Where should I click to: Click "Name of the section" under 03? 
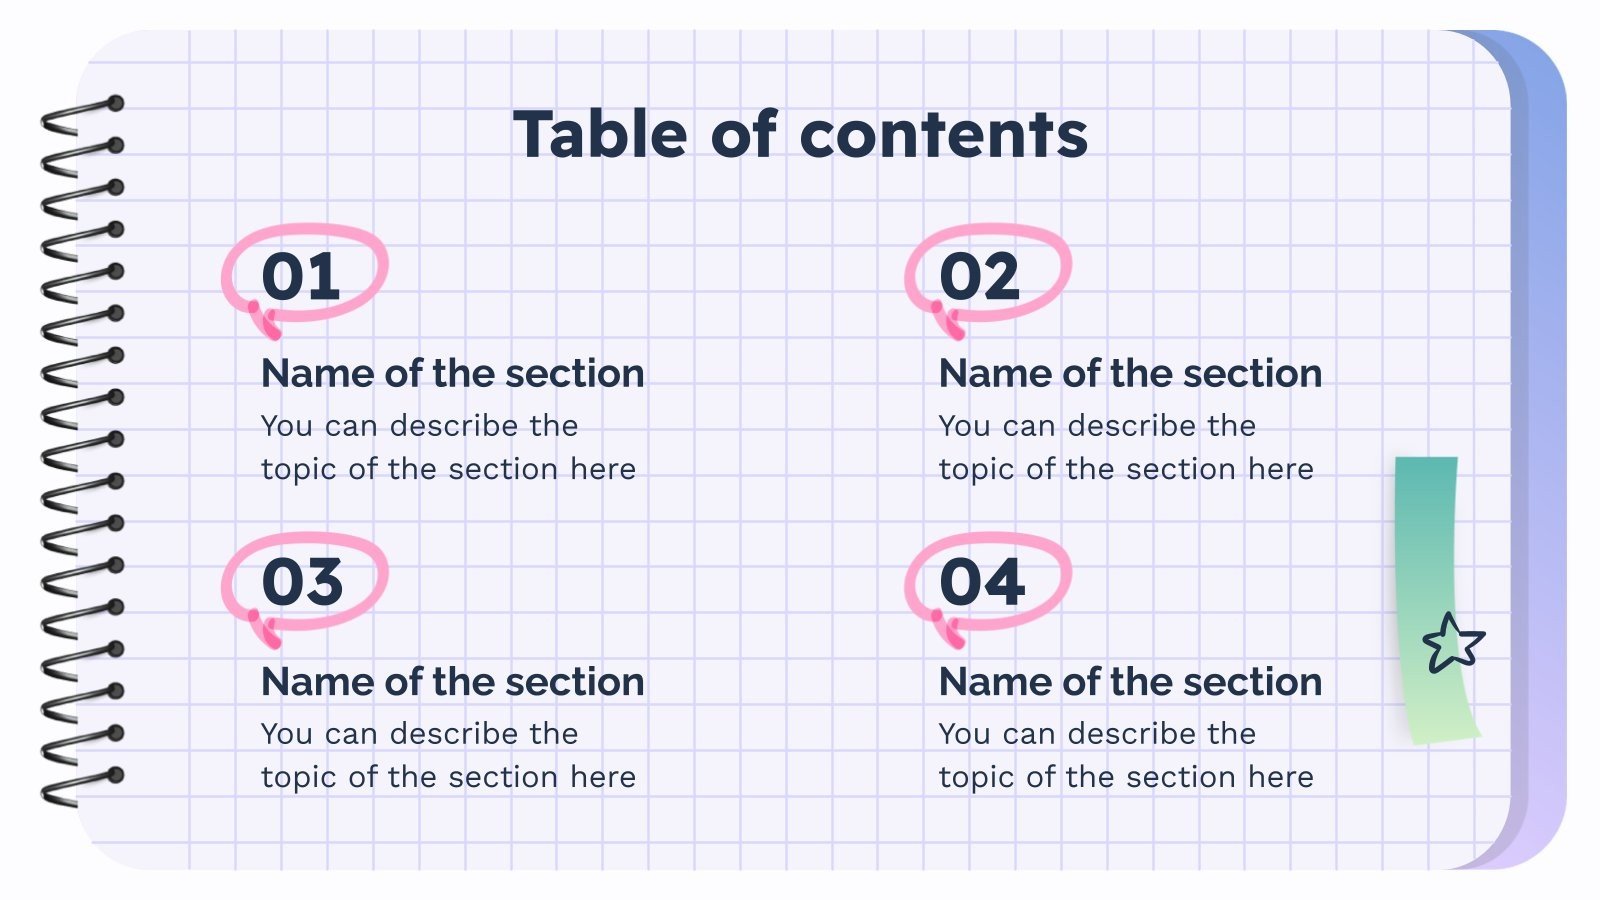coord(453,681)
